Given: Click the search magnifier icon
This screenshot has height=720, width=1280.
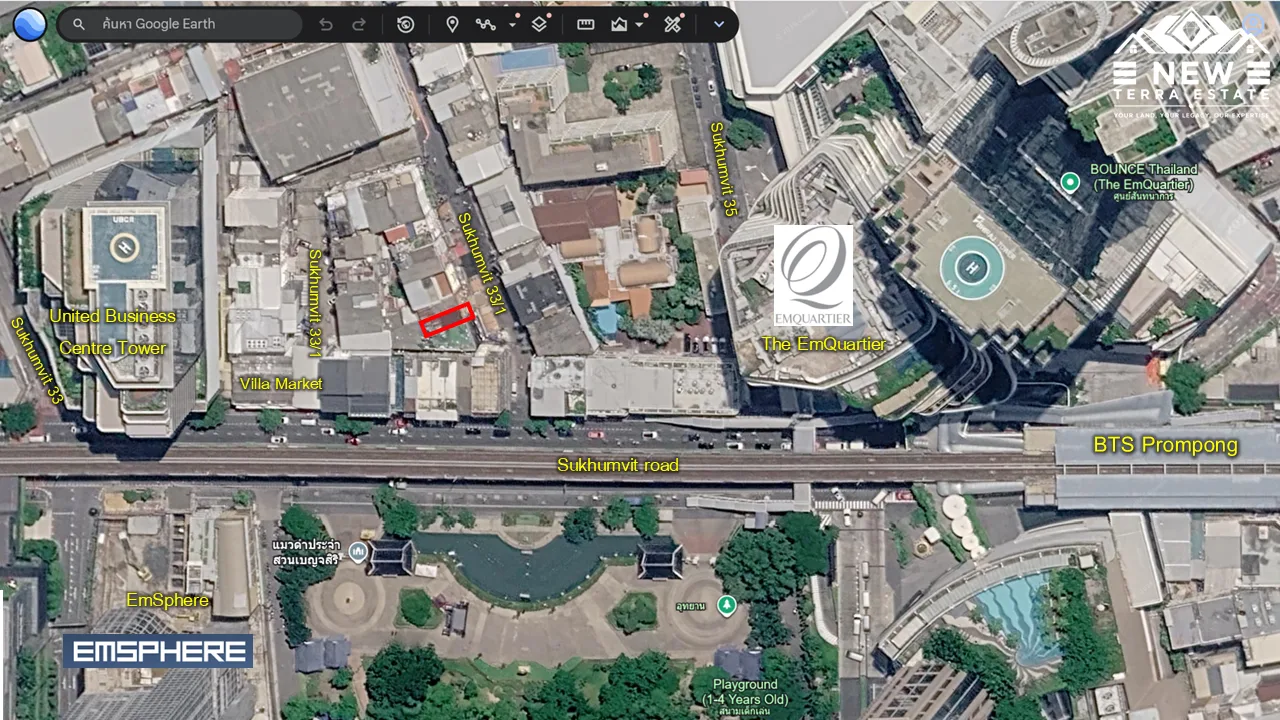Looking at the screenshot, I should click(79, 24).
